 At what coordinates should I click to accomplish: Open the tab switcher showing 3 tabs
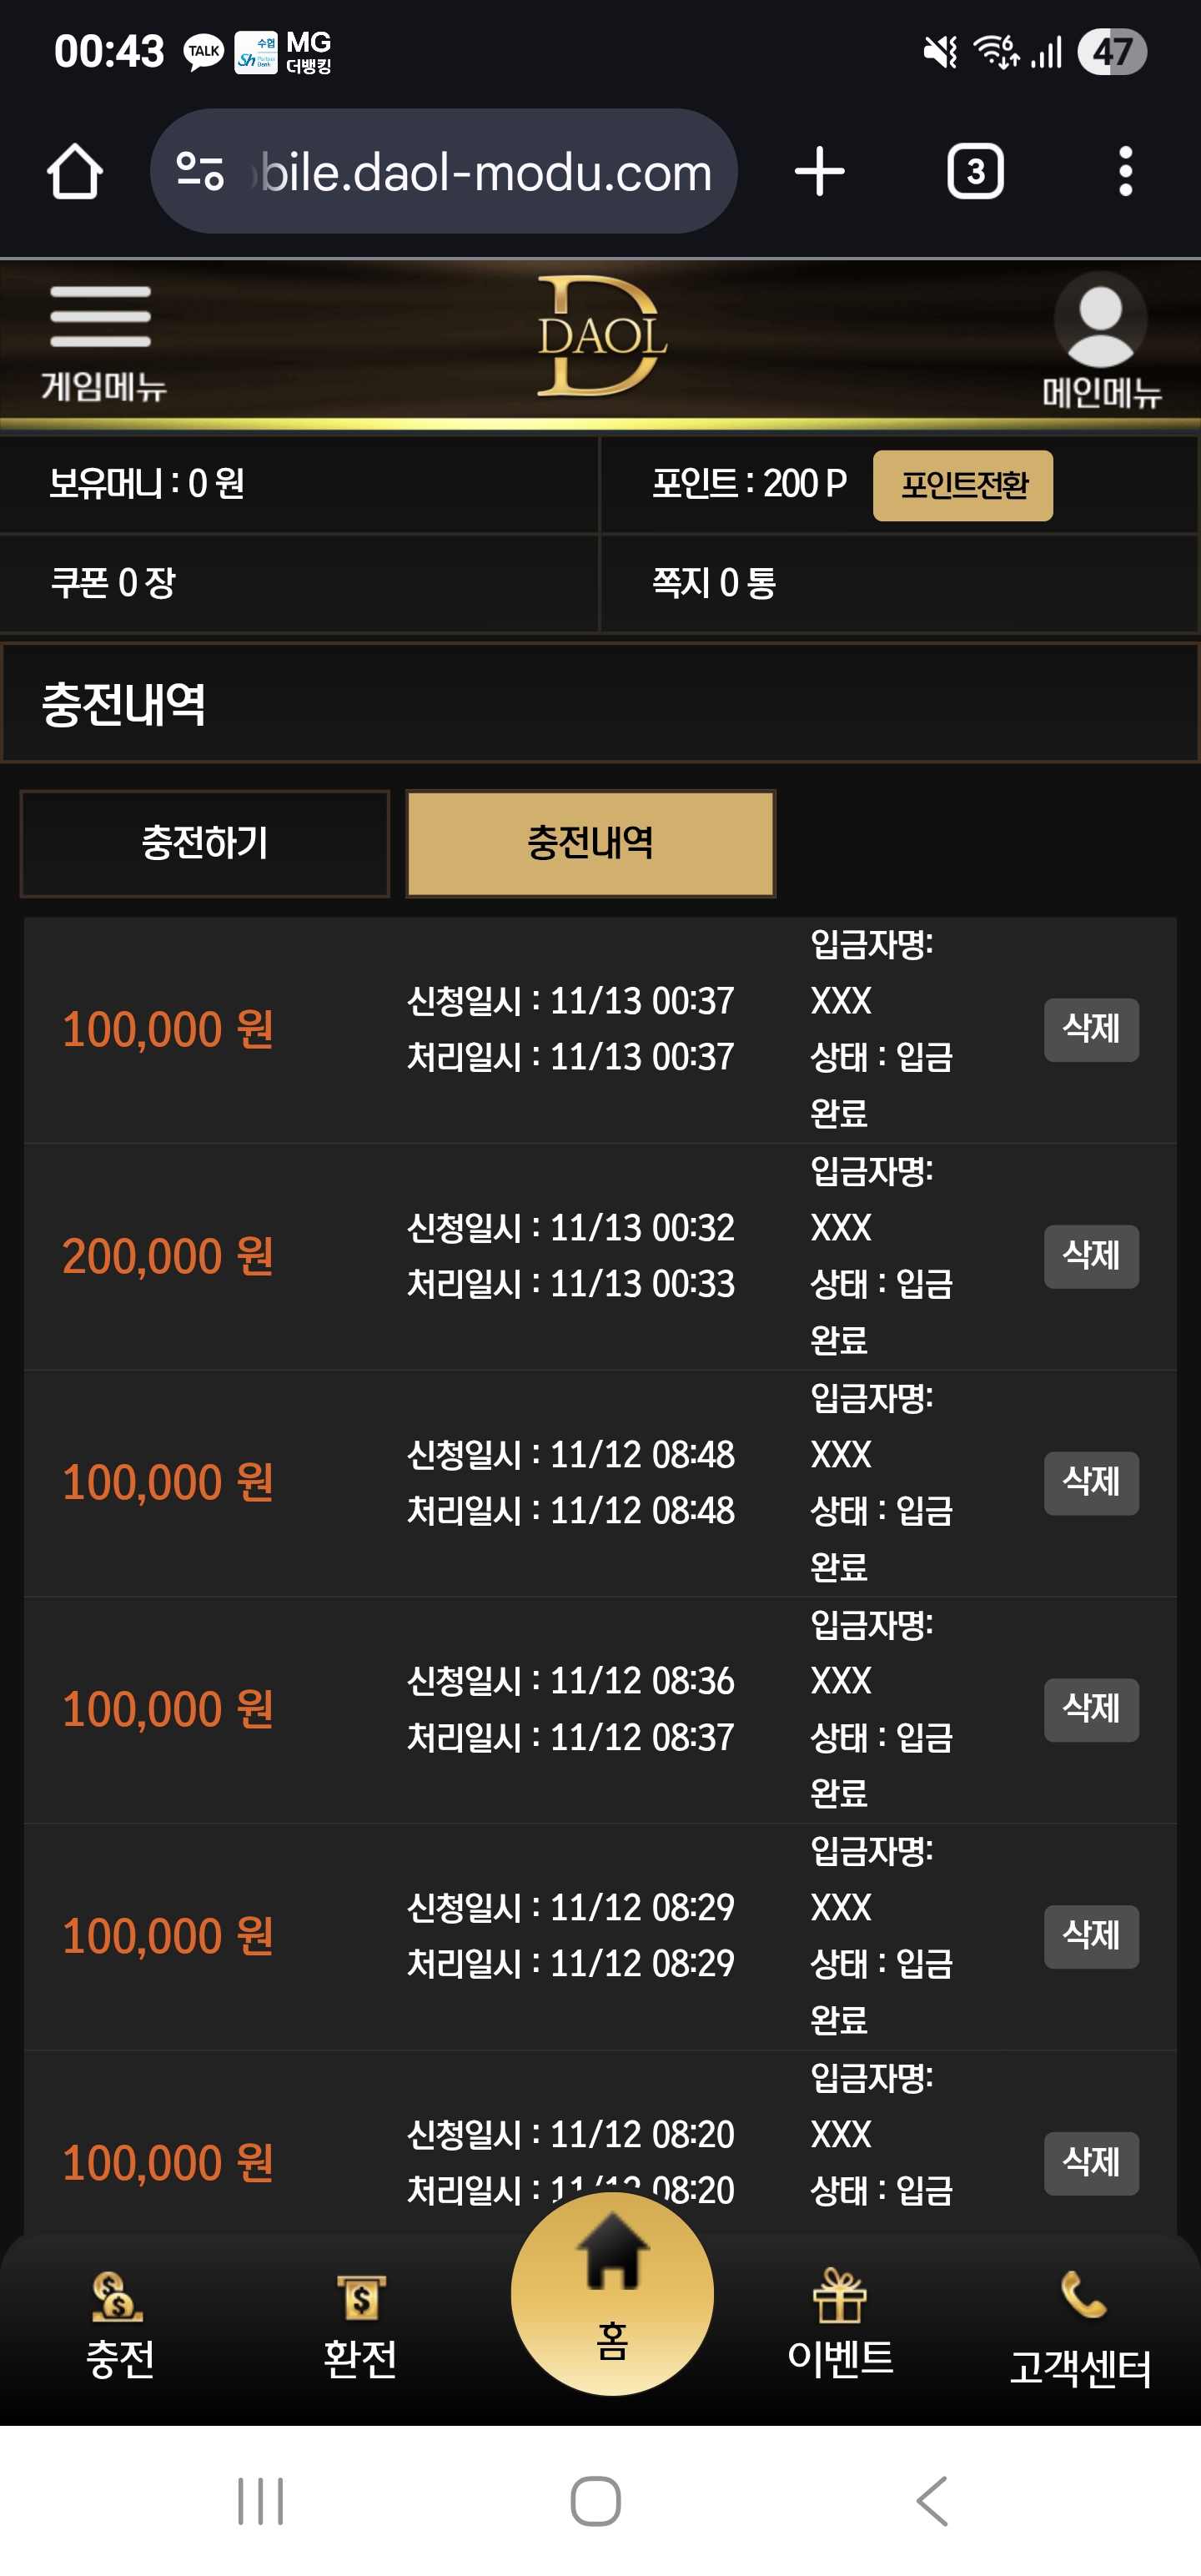click(975, 172)
